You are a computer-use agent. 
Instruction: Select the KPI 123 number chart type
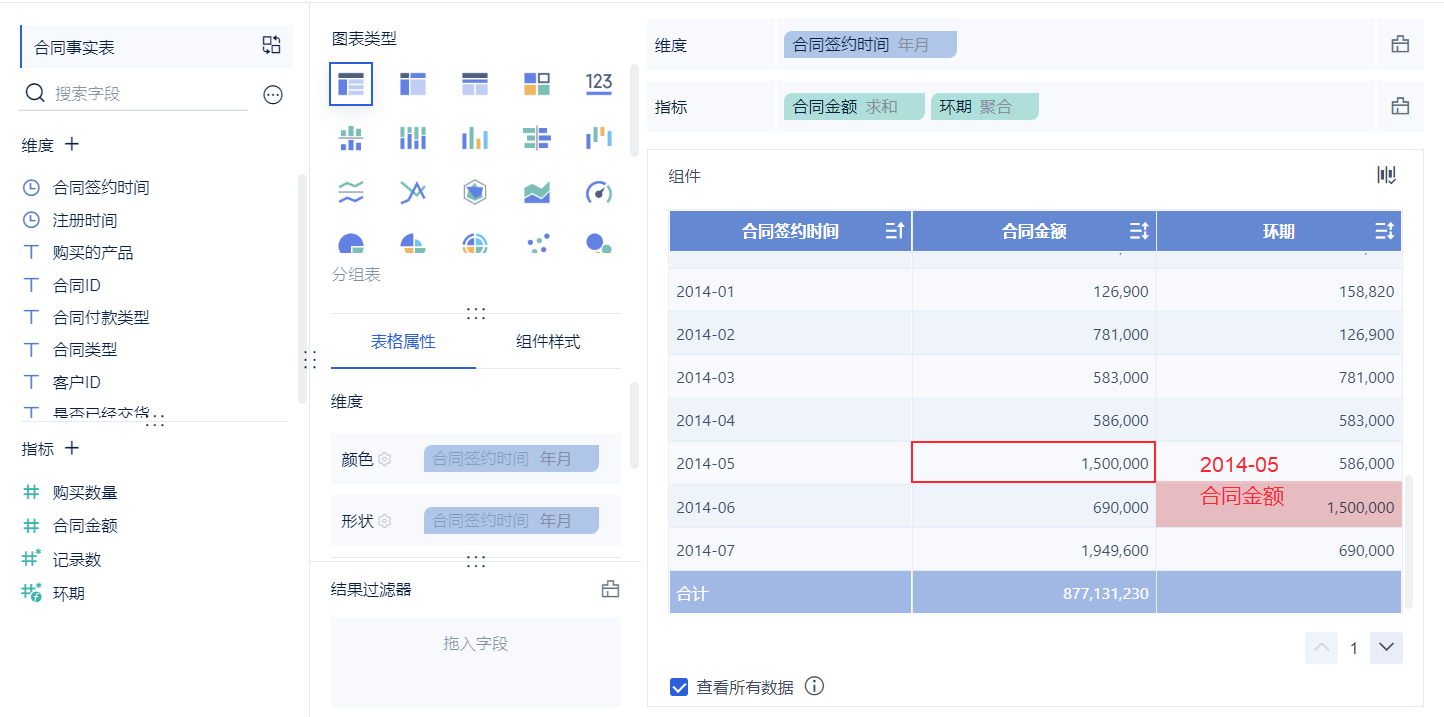tap(598, 84)
